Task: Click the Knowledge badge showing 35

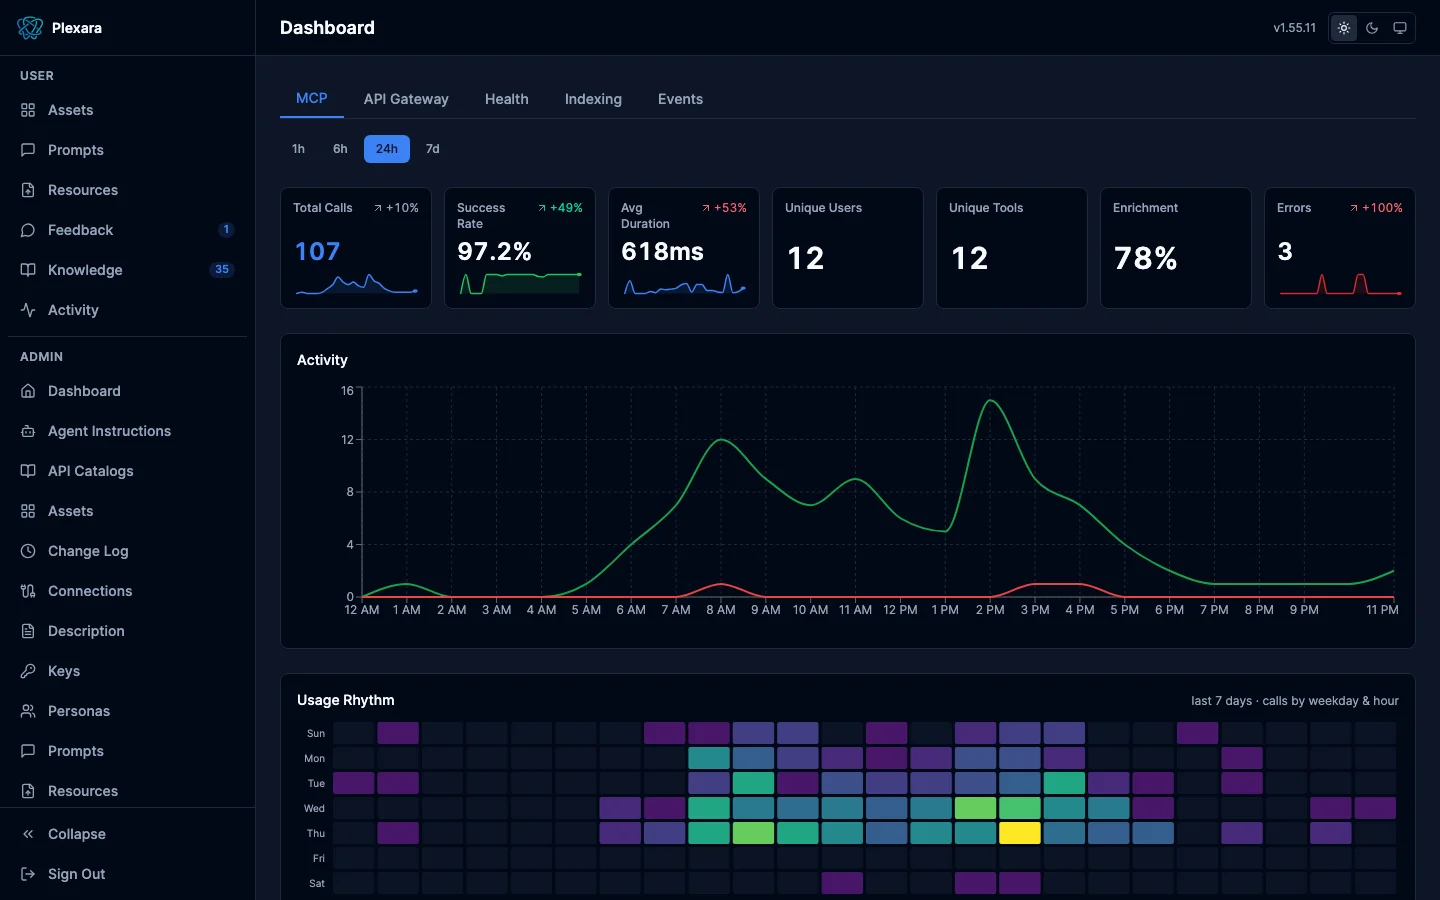Action: tap(222, 270)
